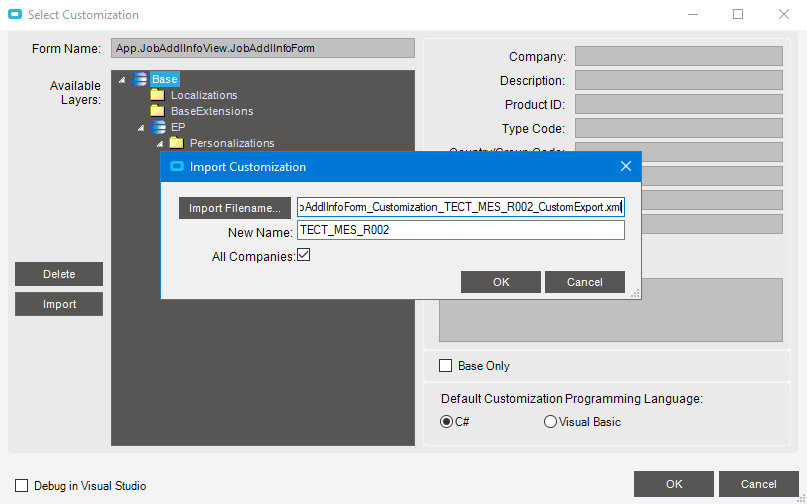Click the Import button on left

point(59,304)
